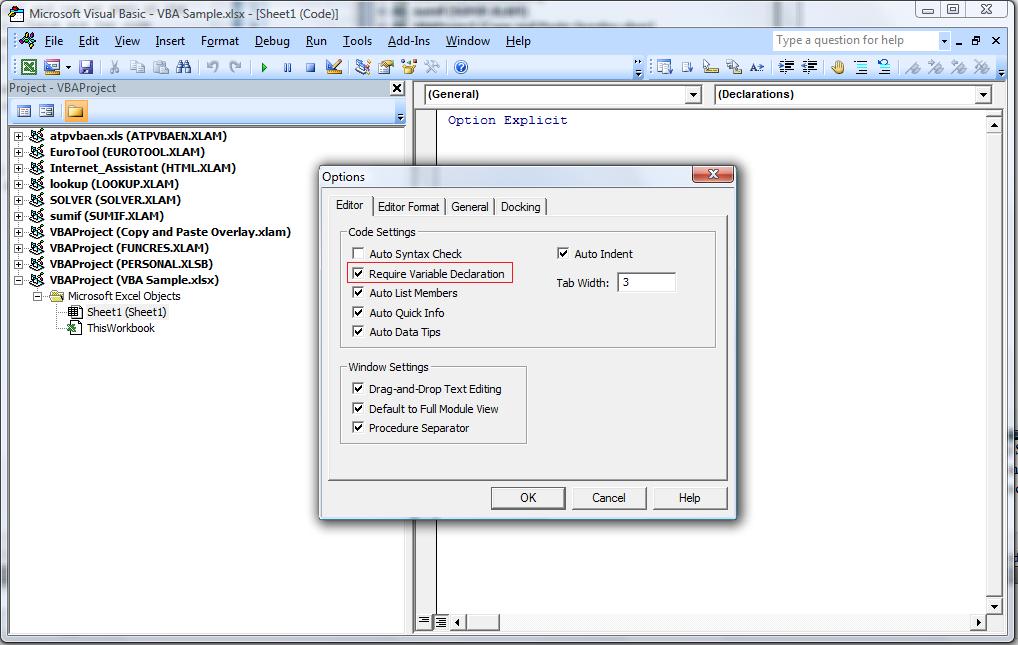1018x645 pixels.
Task: Click the Uncomment Block icon
Action: click(884, 67)
